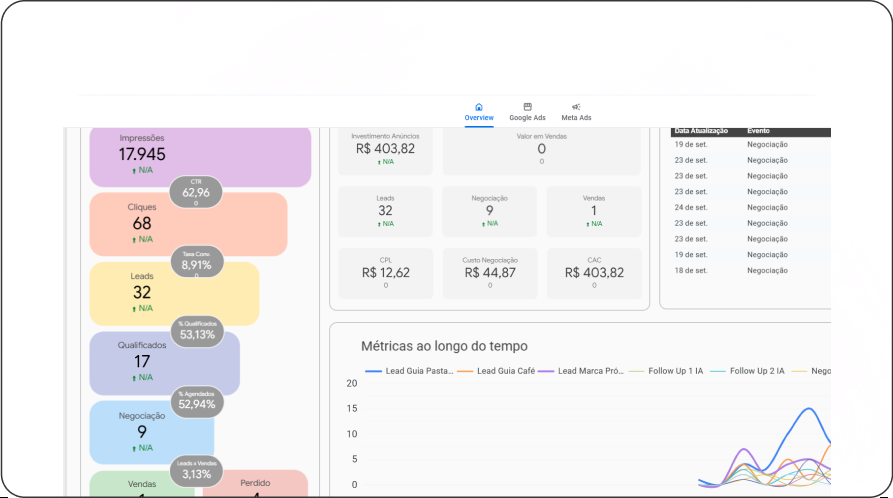
Task: Click the Impressões funnel card
Action: pos(200,155)
